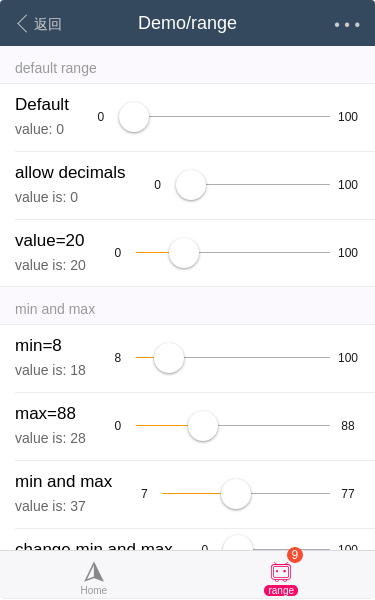Select the range tab label

[x=281, y=590]
